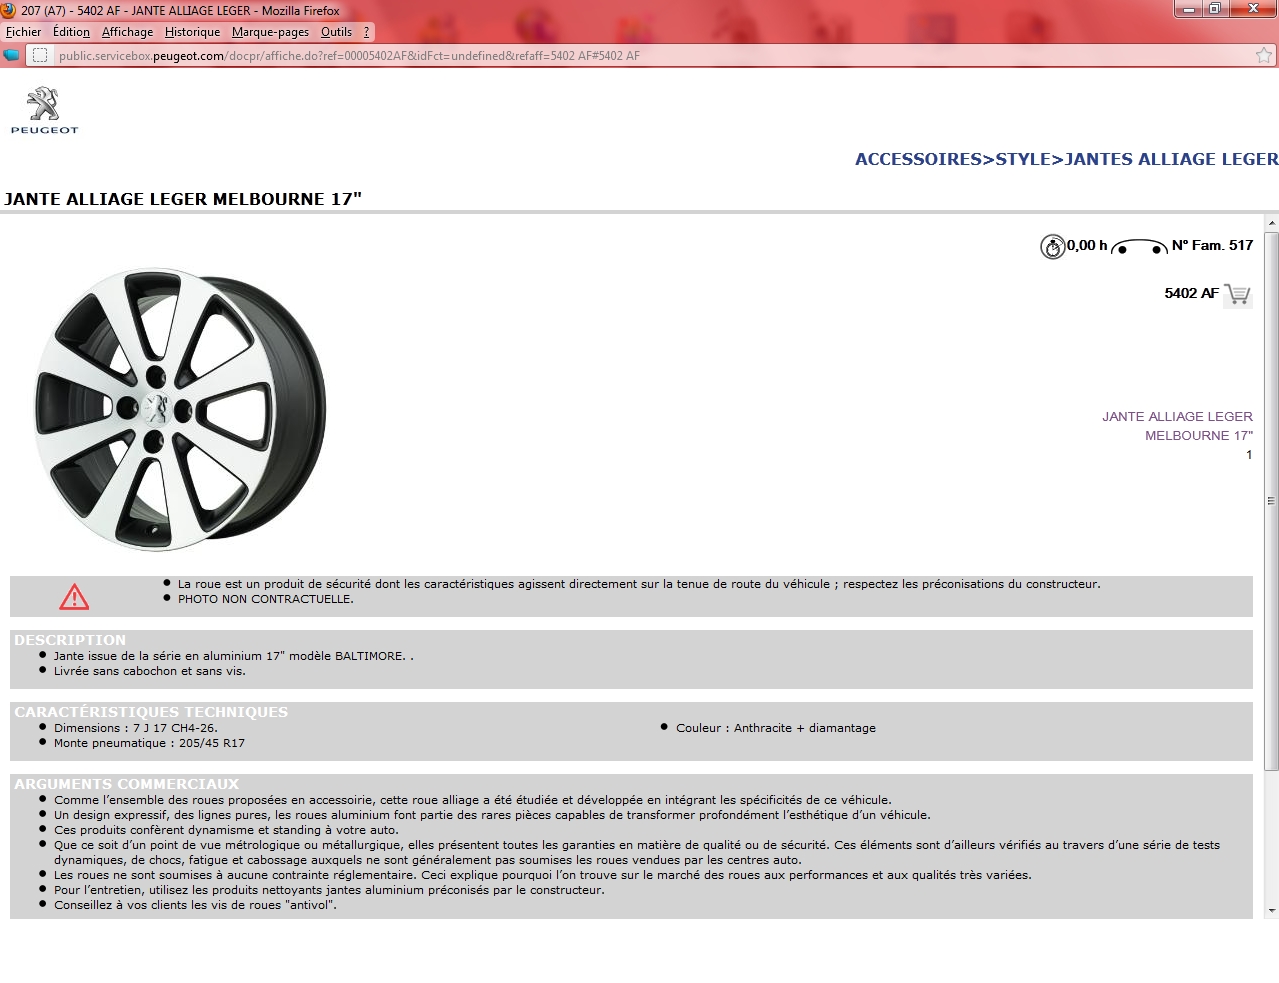This screenshot has height=983, width=1279.
Task: Click the URL address field
Action: click(650, 56)
